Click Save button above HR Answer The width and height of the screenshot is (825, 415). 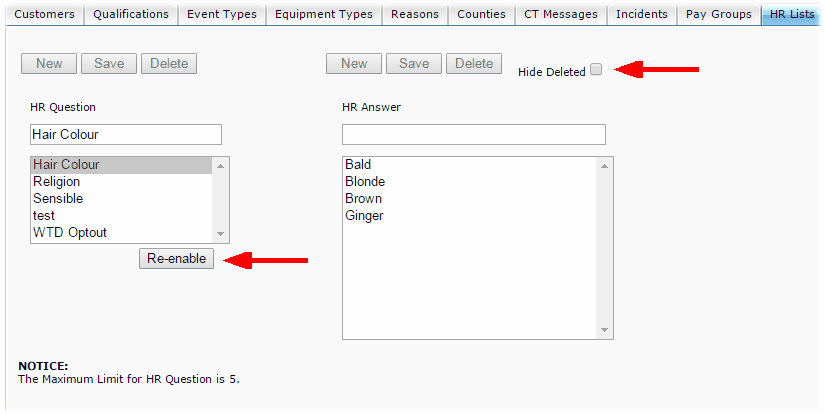tap(413, 63)
